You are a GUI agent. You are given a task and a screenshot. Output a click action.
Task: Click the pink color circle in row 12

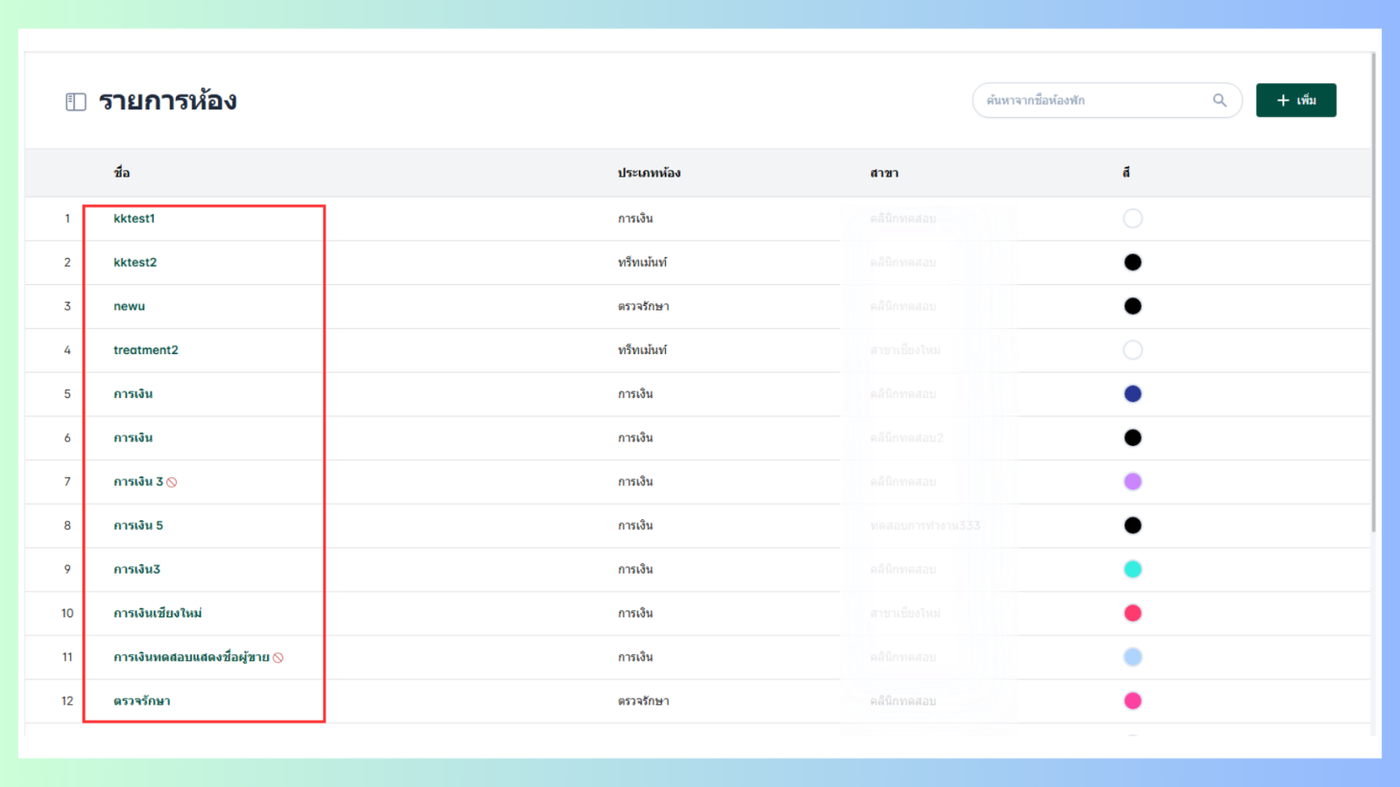[x=1132, y=701]
